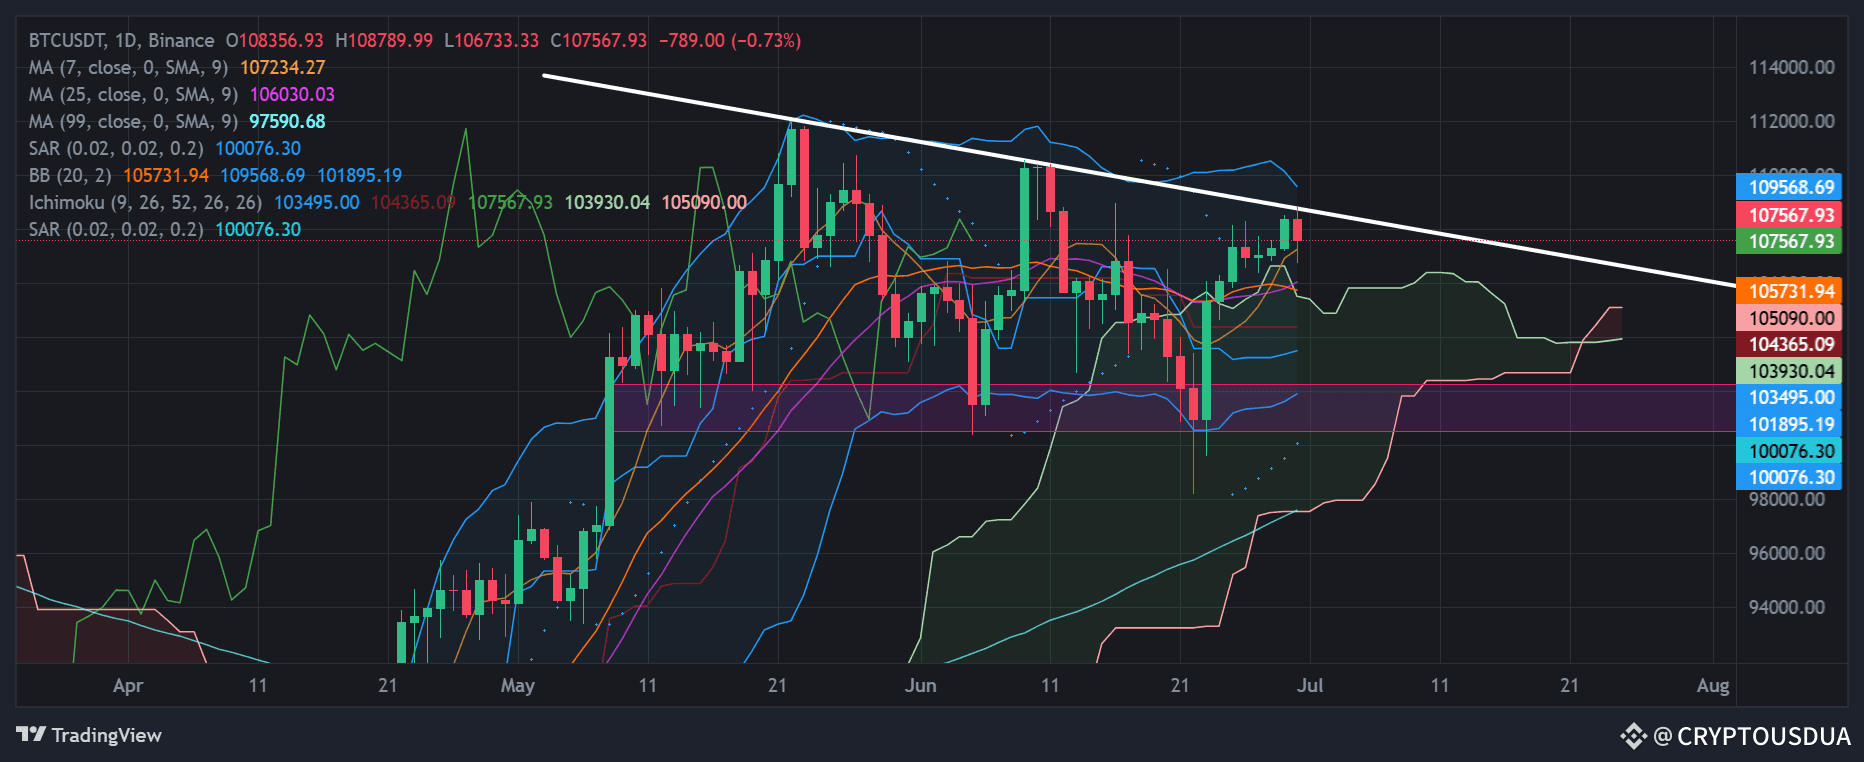Image resolution: width=1864 pixels, height=762 pixels.
Task: Click the 96000.00 price axis label
Action: [1786, 553]
